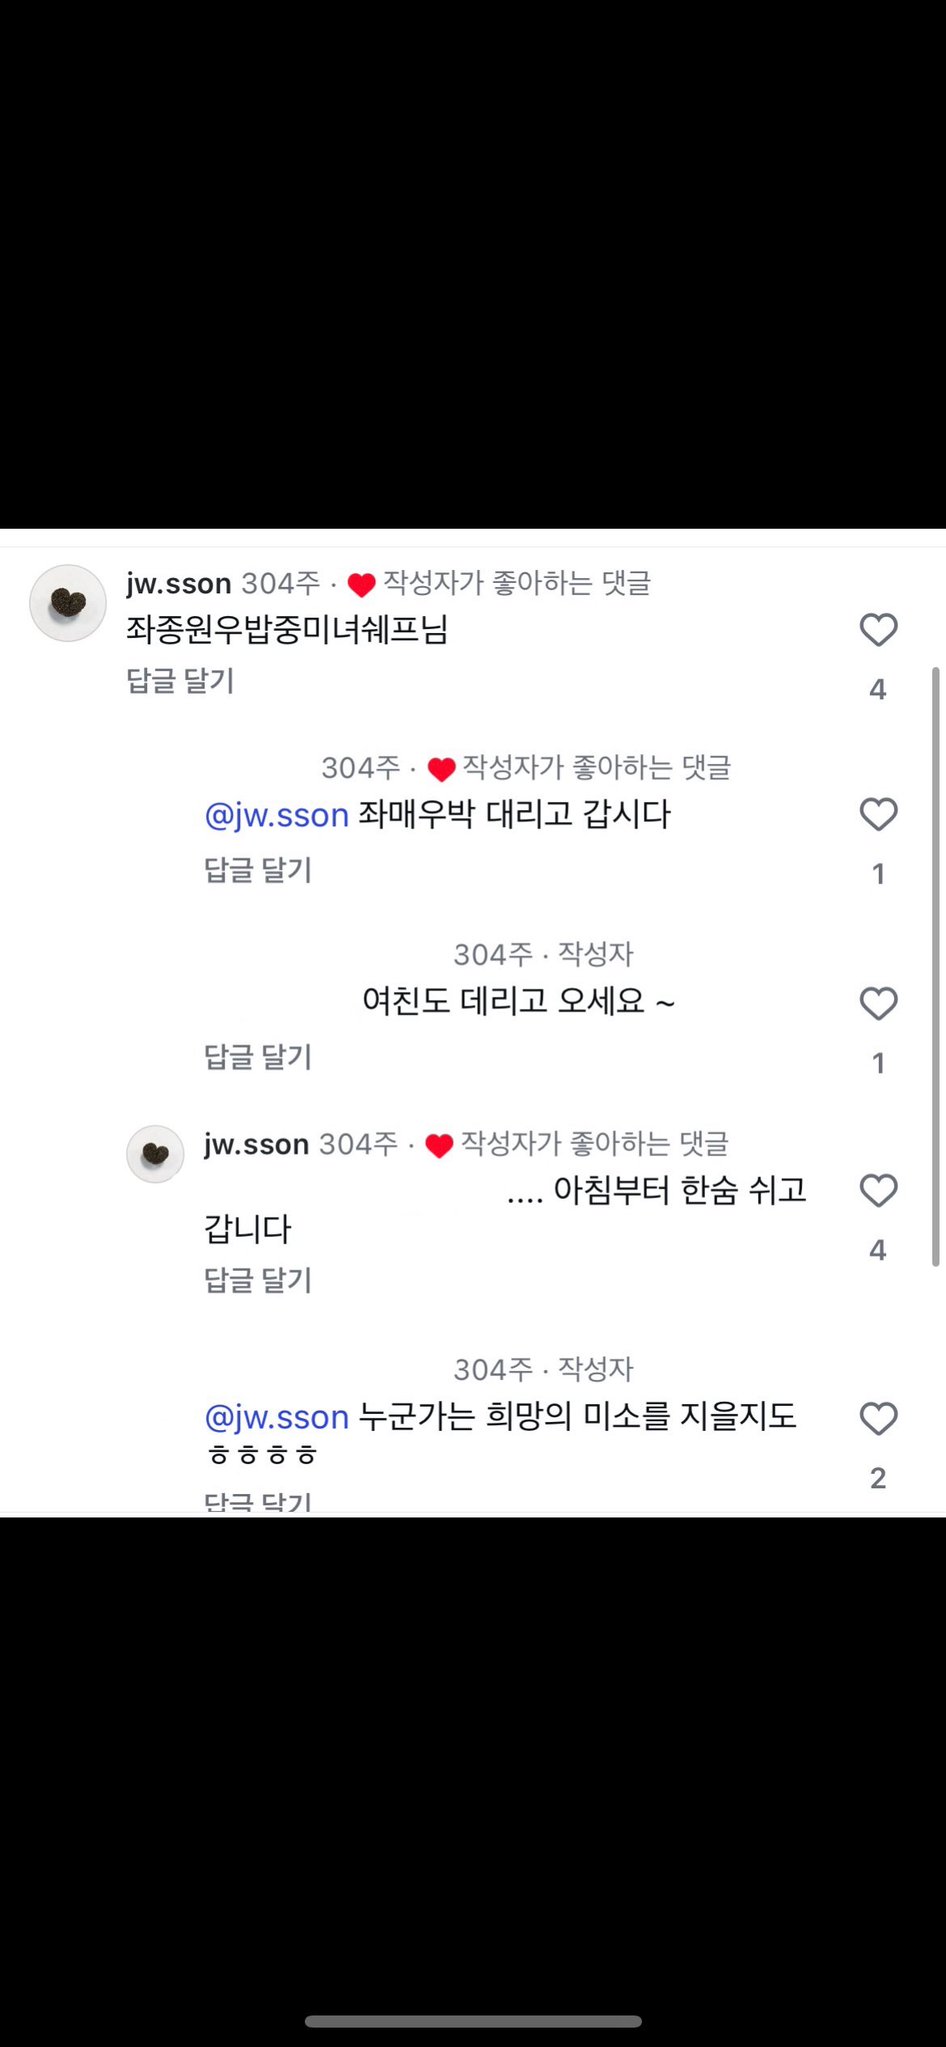Image resolution: width=946 pixels, height=2047 pixels.
Task: Tap the home indicator bar at bottom
Action: [473, 2021]
